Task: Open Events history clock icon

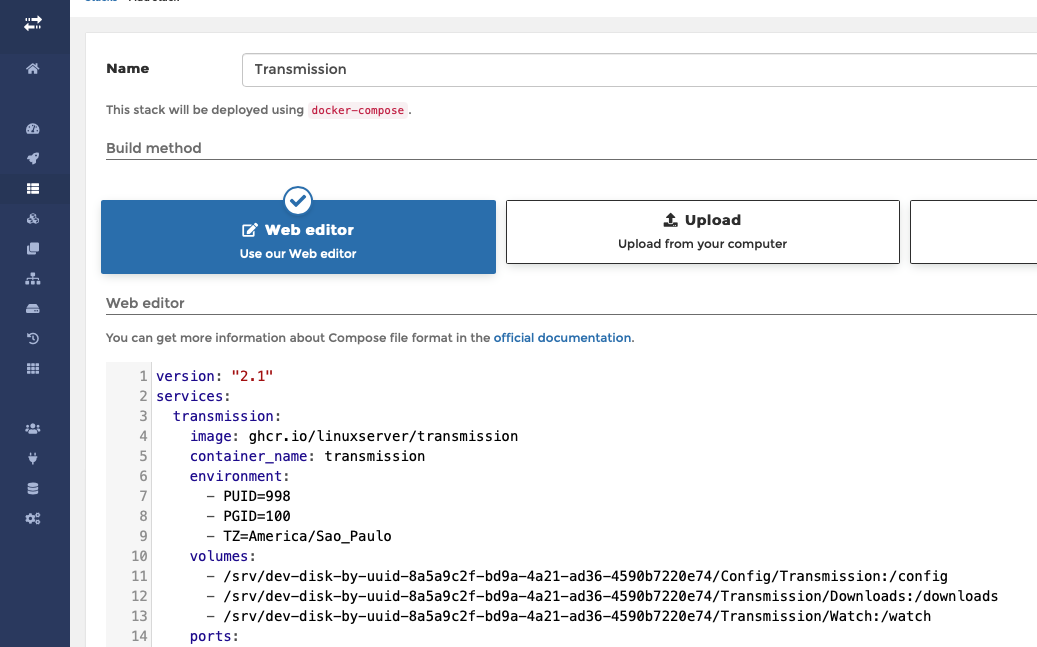Action: click(33, 339)
